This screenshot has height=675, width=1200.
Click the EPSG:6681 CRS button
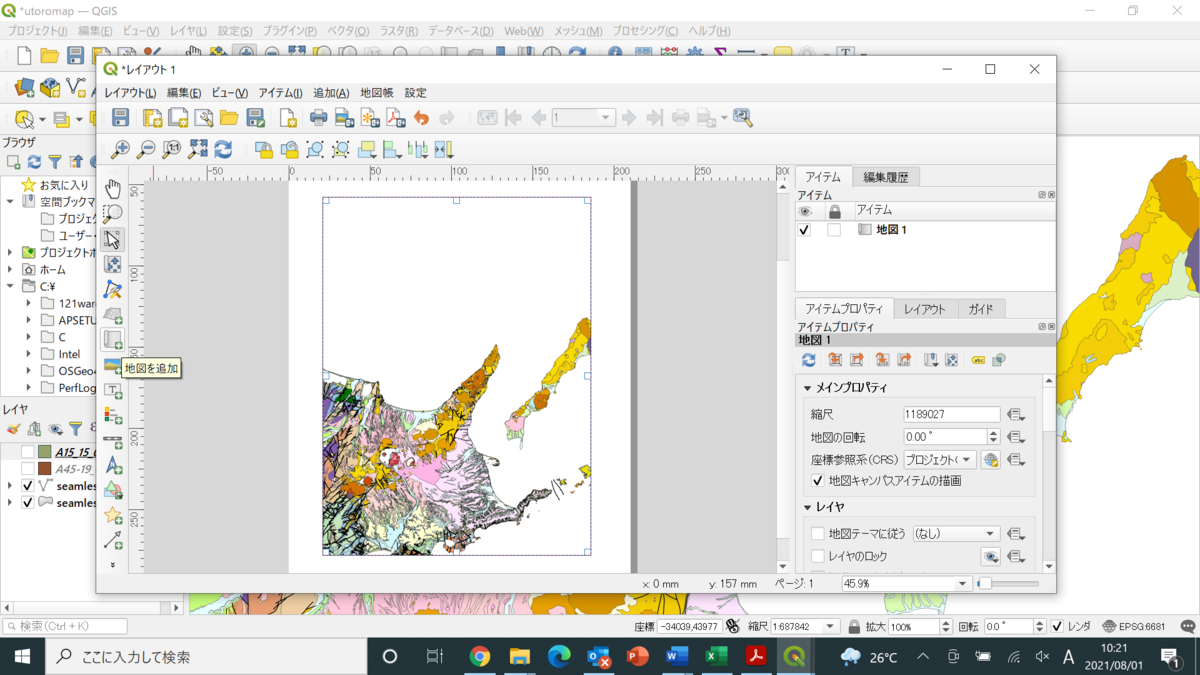coord(1134,627)
